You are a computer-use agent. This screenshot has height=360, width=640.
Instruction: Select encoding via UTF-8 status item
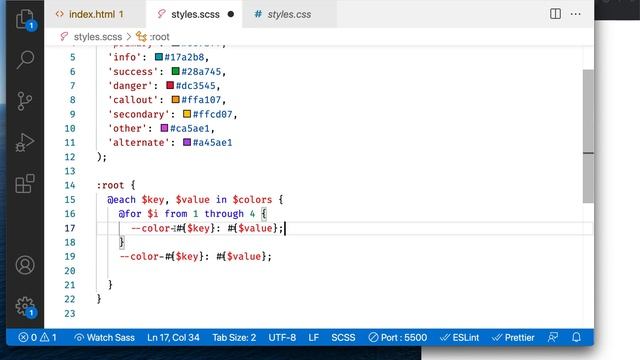coord(282,338)
